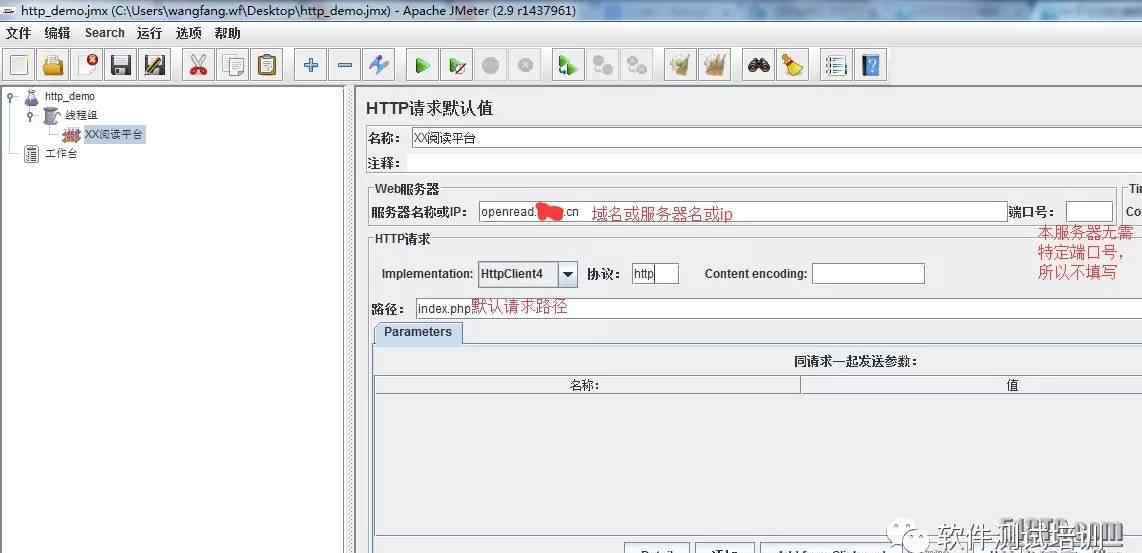Screen dimensions: 1142x553
Task: Click the Toggle enable/disable icon
Action: (379, 66)
